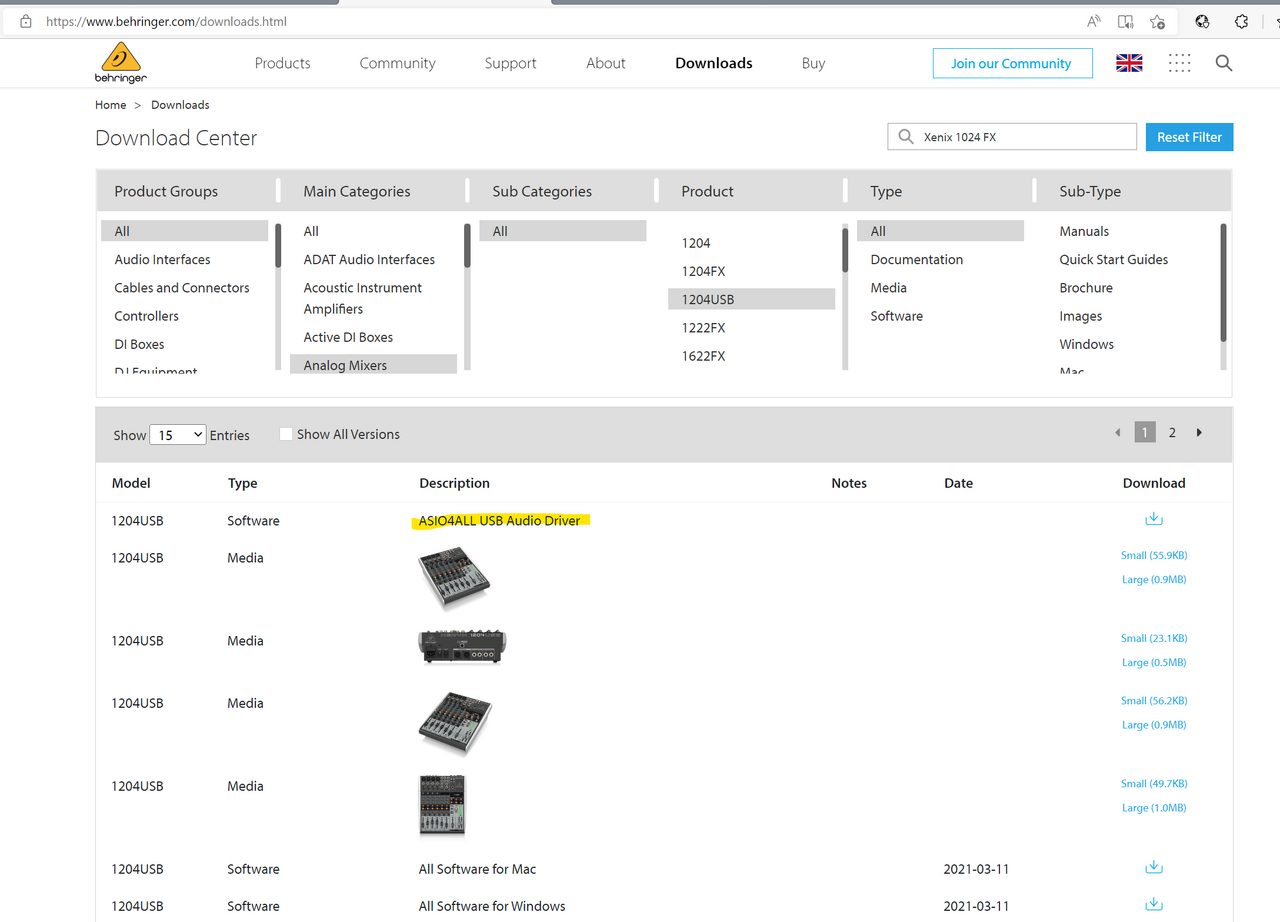The width and height of the screenshot is (1280, 922).
Task: Open the Downloads menu
Action: tap(714, 63)
